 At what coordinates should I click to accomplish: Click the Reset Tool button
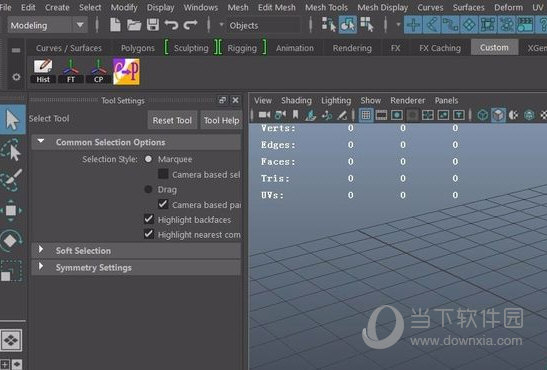coord(172,120)
